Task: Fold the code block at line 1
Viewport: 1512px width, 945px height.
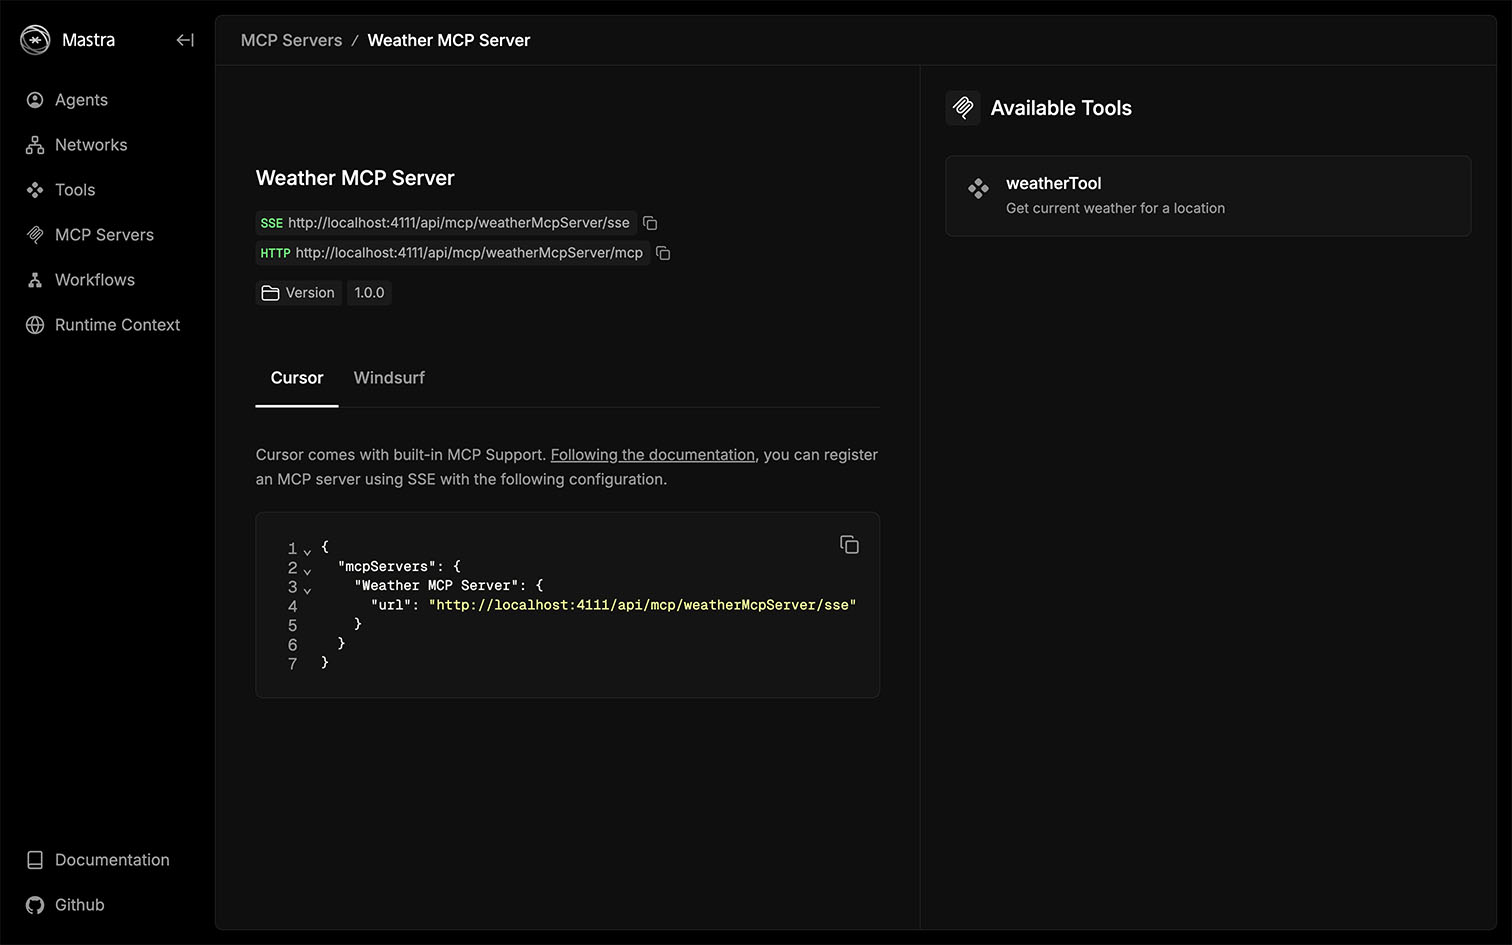Action: coord(307,551)
